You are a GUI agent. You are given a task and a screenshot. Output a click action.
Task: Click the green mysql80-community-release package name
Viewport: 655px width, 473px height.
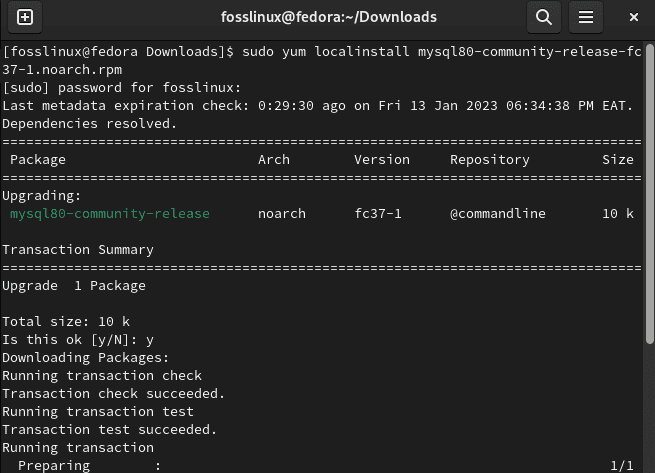pyautogui.click(x=110, y=214)
